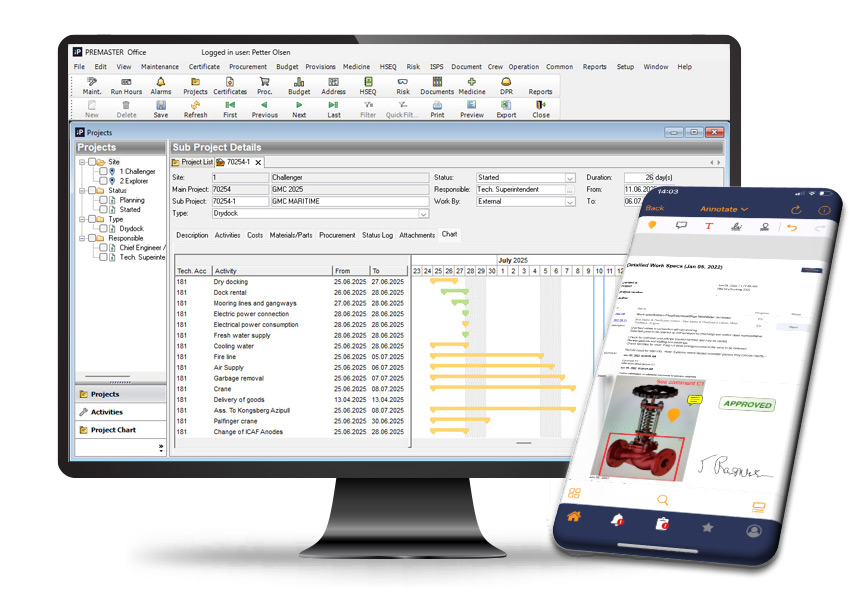Open the Certificate menu
The image size is (861, 600).
(x=204, y=66)
